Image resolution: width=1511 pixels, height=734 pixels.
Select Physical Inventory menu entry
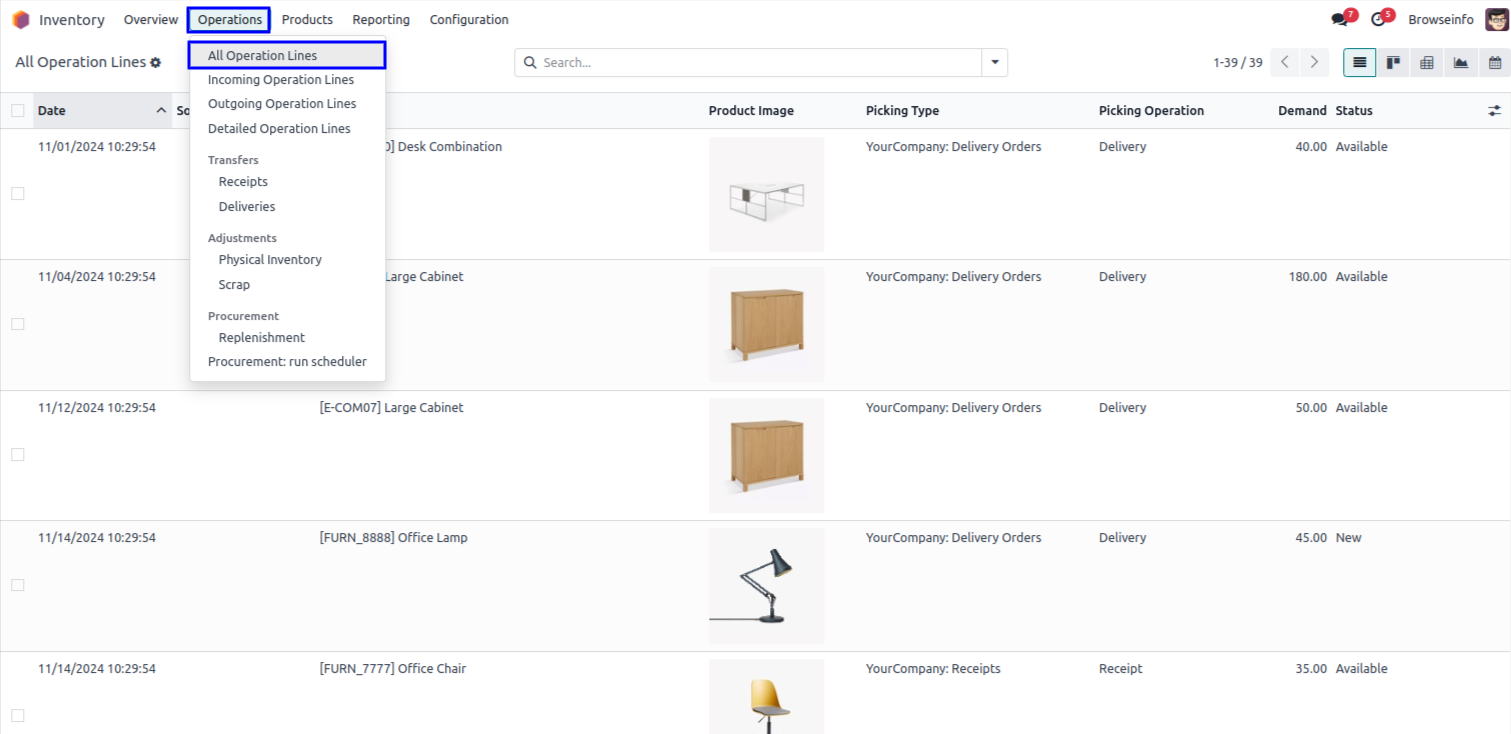(270, 260)
